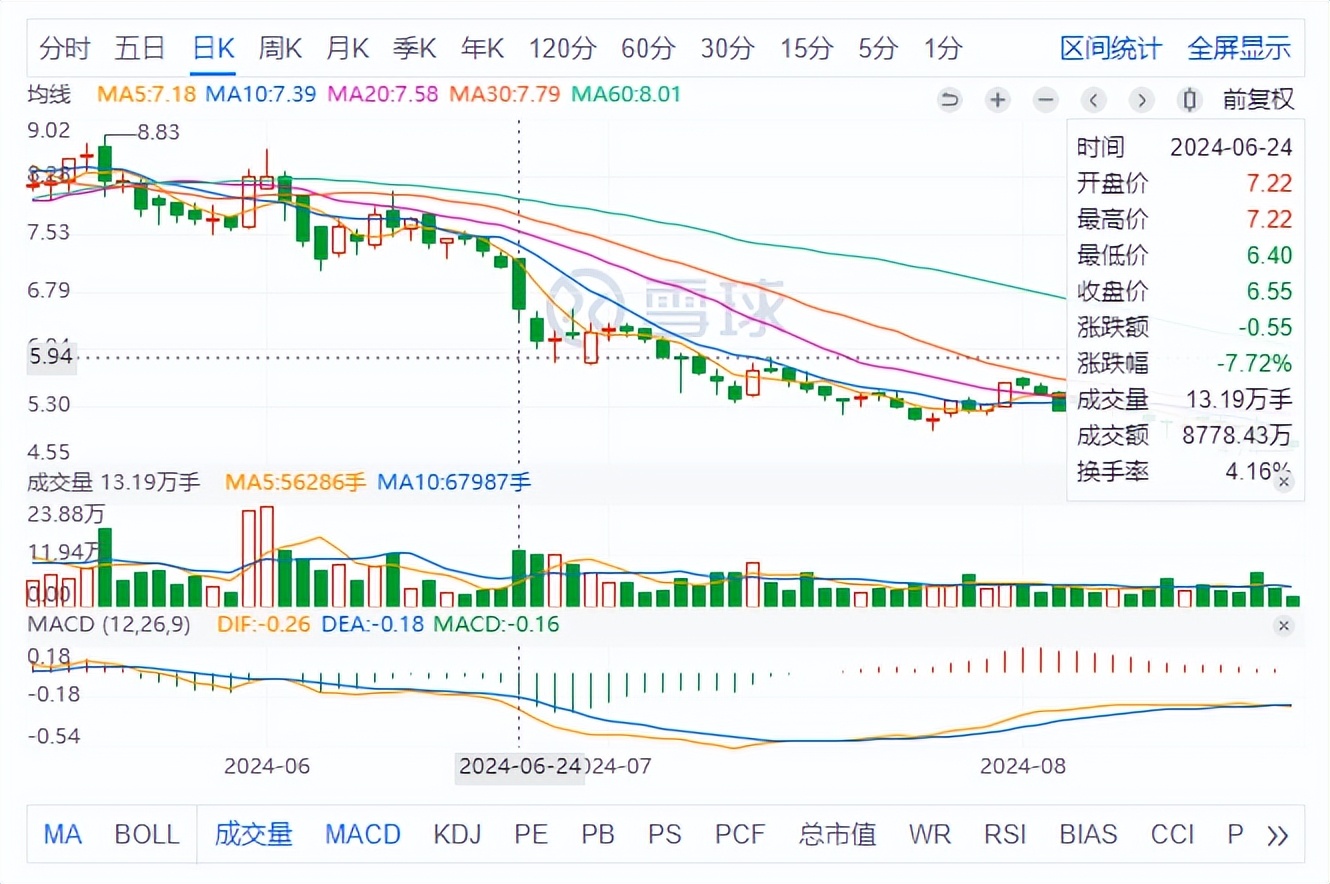Select the 30分 period tab
Image resolution: width=1330 pixels, height=884 pixels.
[727, 48]
